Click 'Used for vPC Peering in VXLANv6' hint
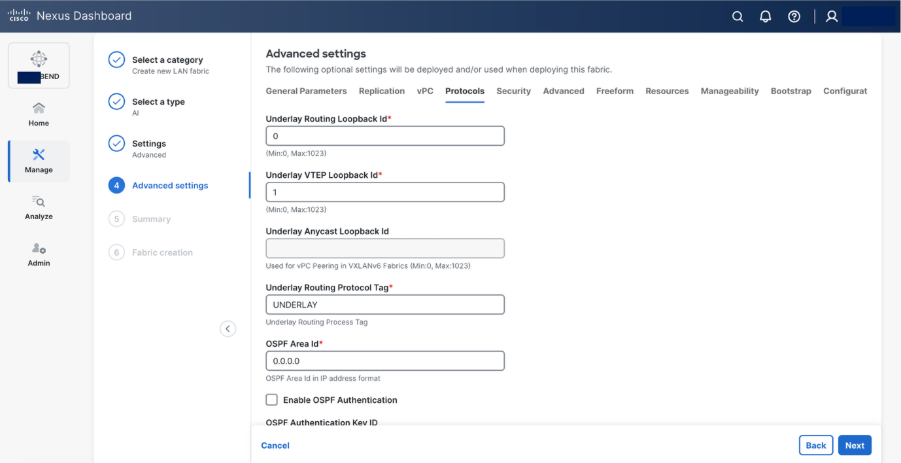The width and height of the screenshot is (901, 463). coord(368,266)
